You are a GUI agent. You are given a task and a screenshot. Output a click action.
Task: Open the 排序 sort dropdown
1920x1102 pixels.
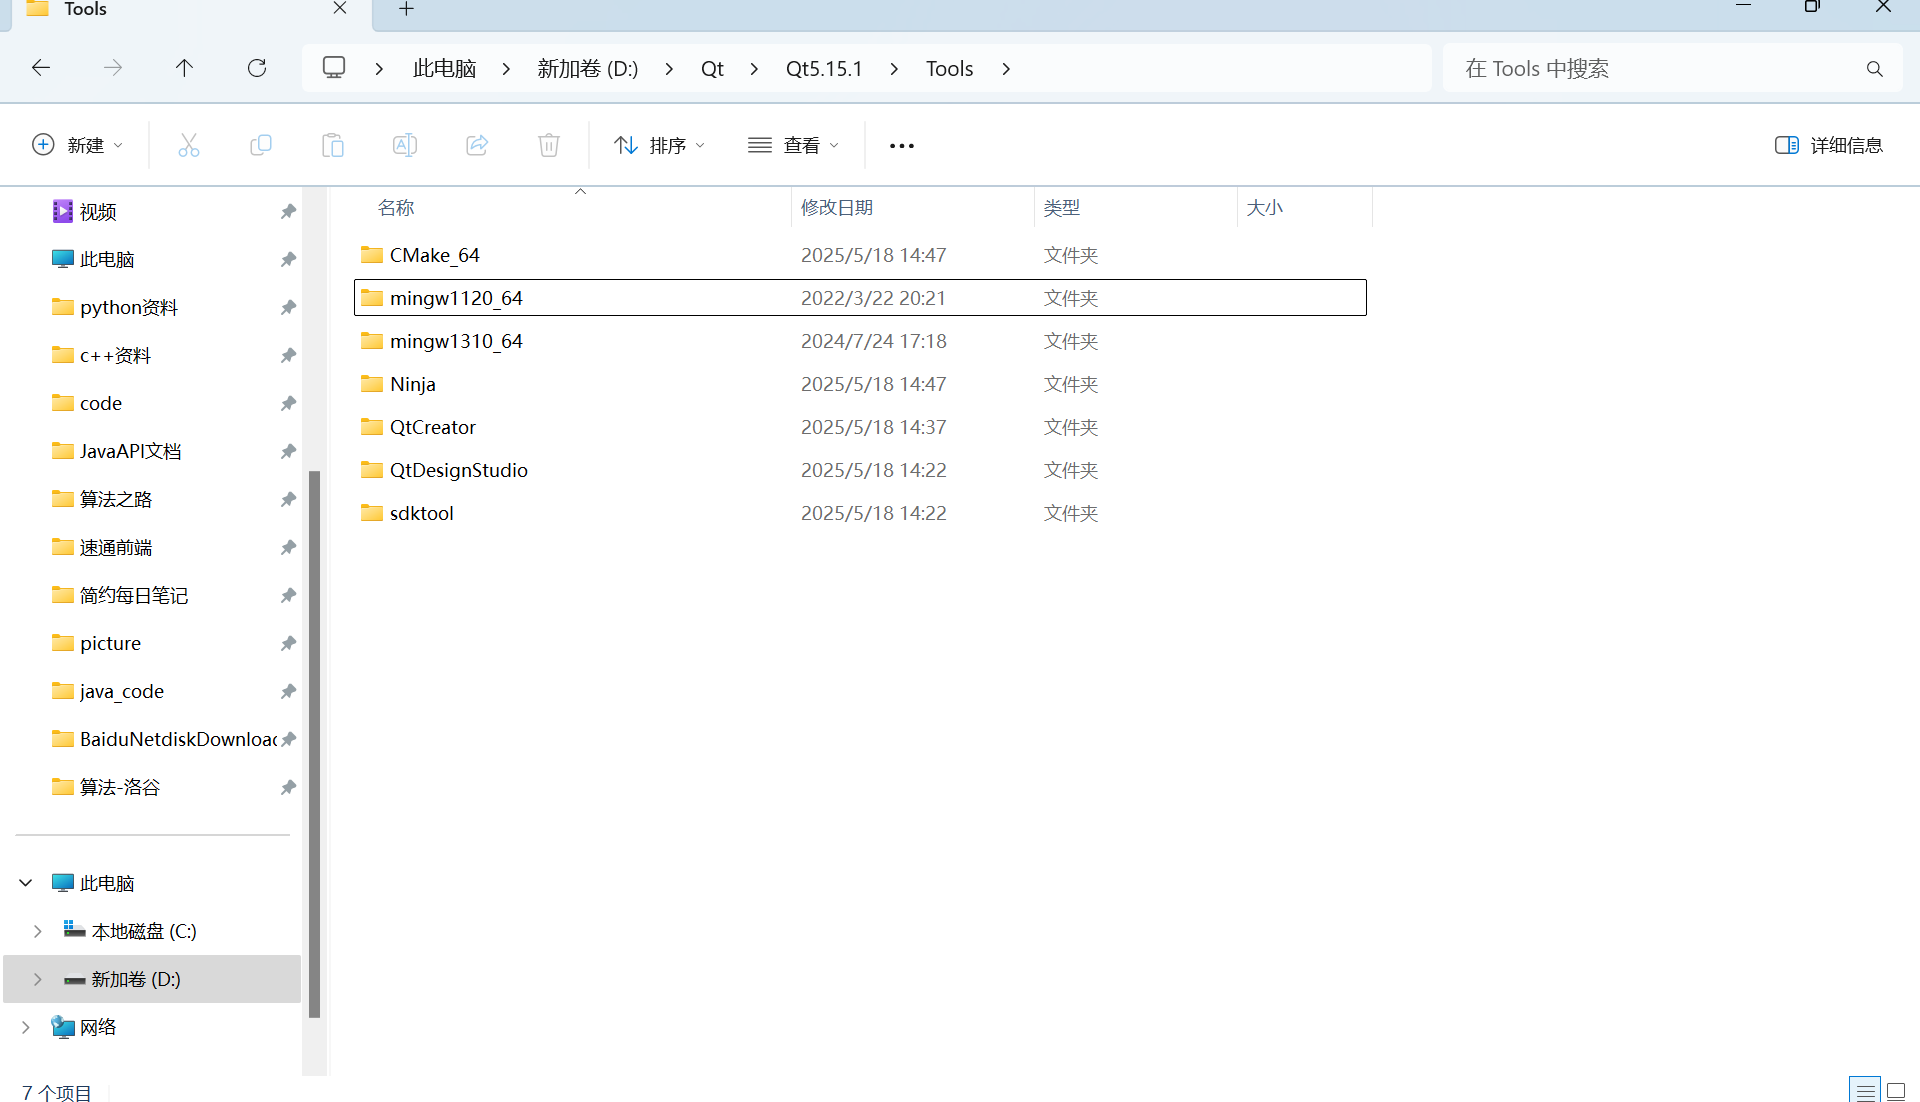click(x=658, y=145)
